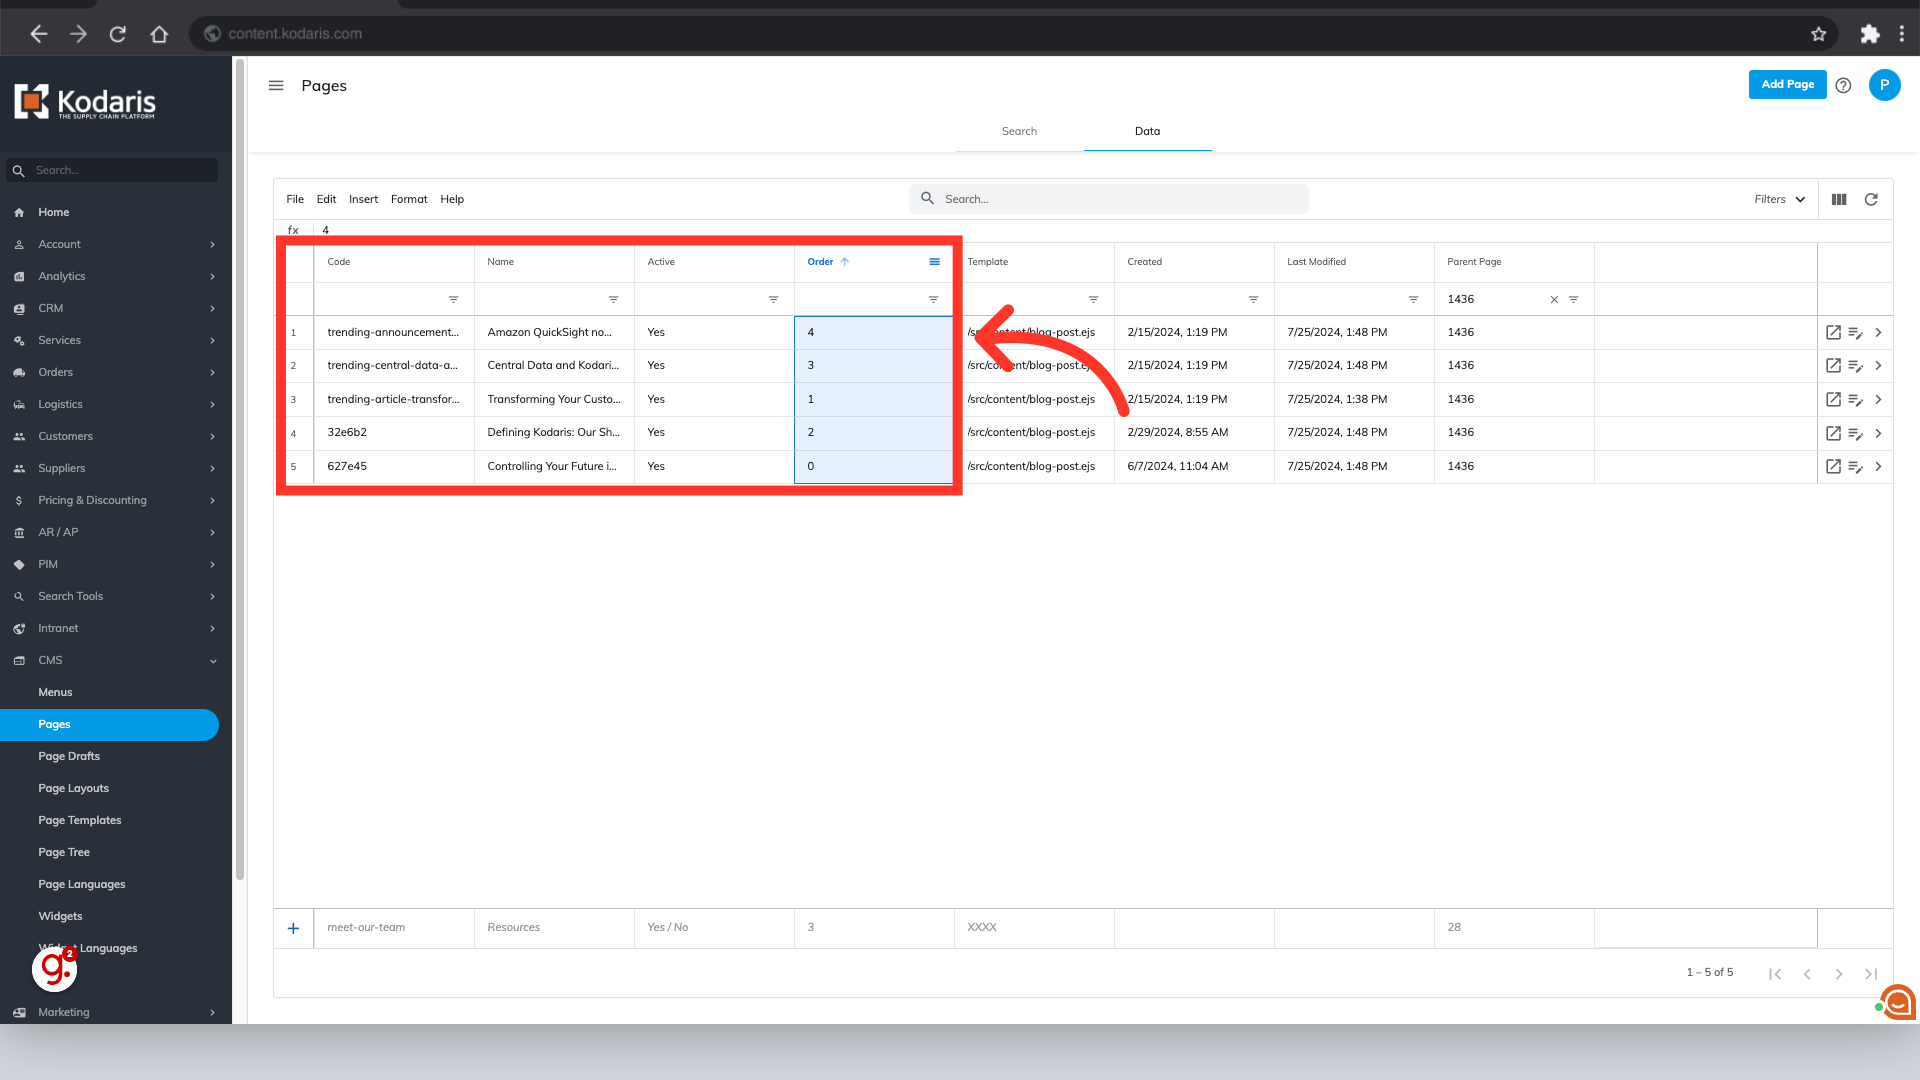The image size is (1920, 1080).
Task: Click edit details icon for row 627e45
Action: click(x=1855, y=467)
